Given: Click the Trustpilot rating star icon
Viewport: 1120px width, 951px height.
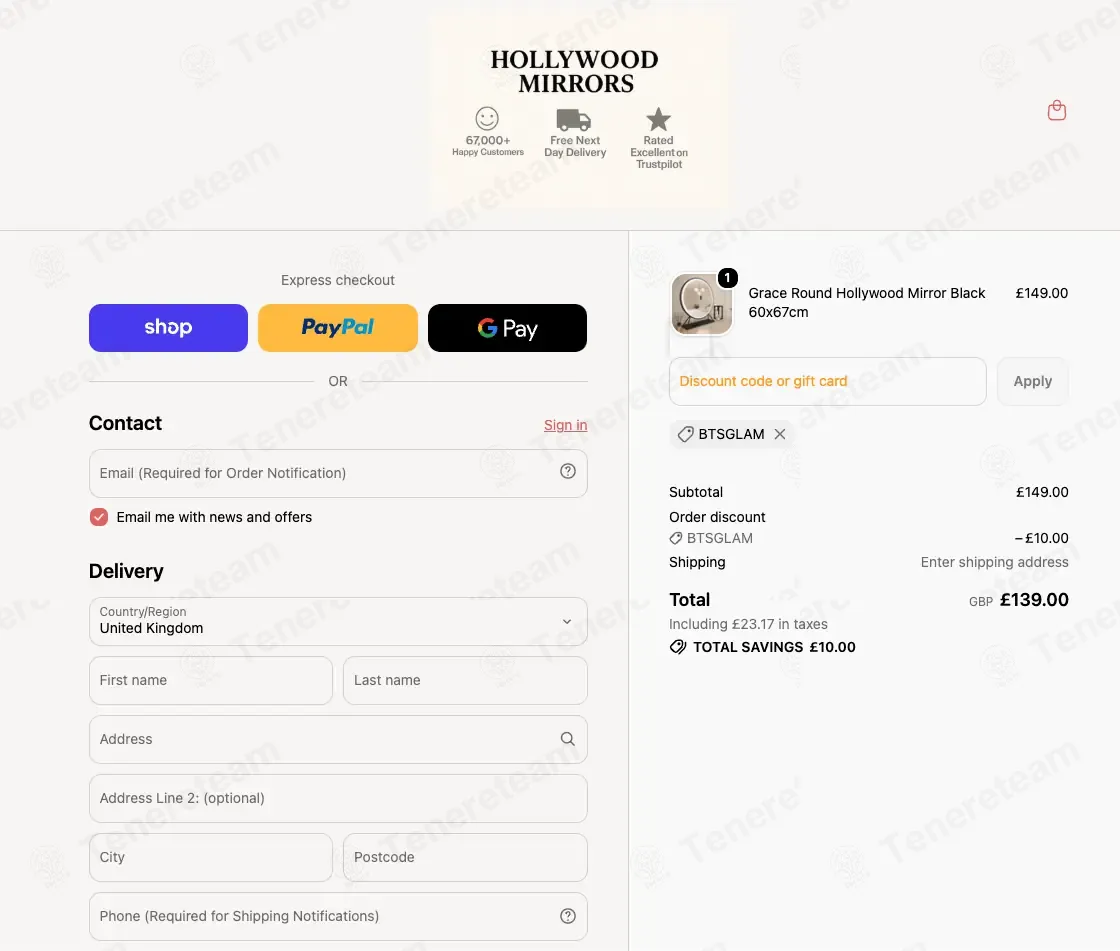Looking at the screenshot, I should pos(658,119).
